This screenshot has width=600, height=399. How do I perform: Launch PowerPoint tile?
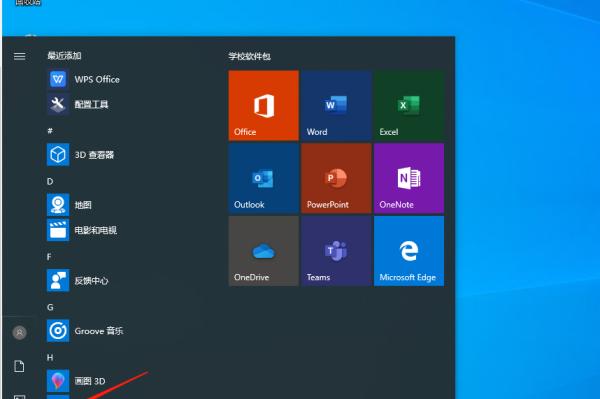(336, 178)
